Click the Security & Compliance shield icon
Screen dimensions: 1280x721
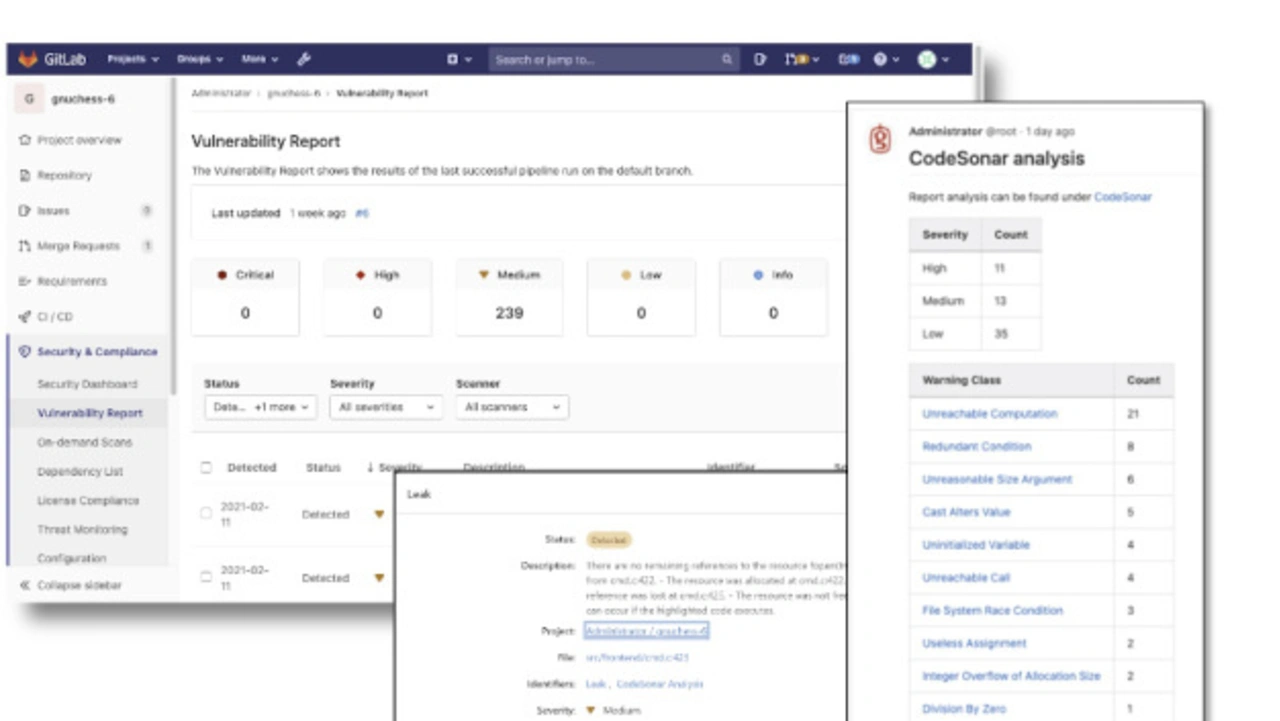coord(25,352)
